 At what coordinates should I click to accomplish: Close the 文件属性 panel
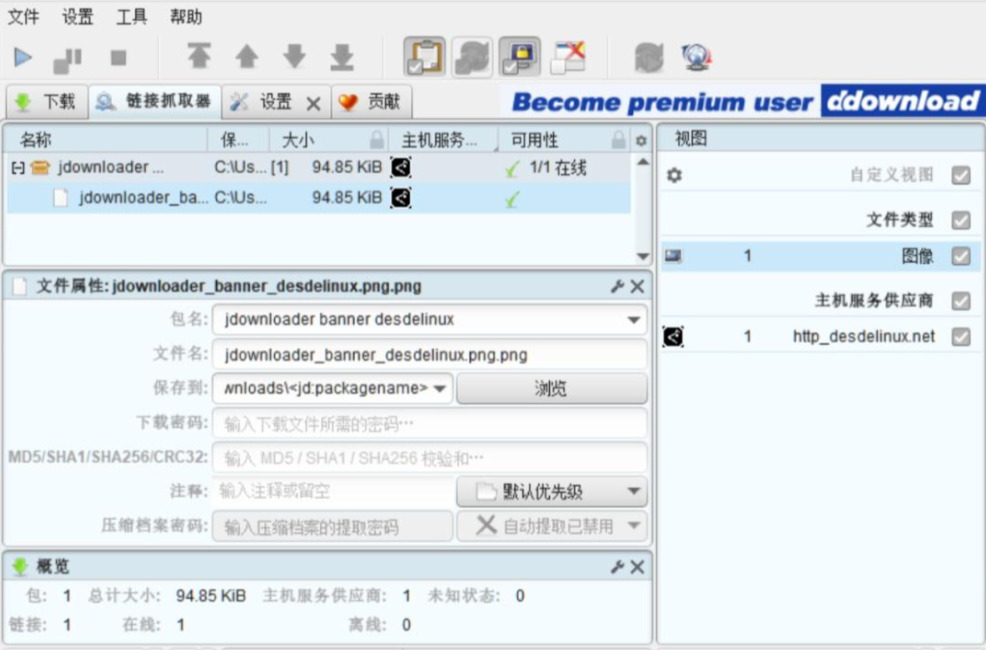click(x=637, y=287)
